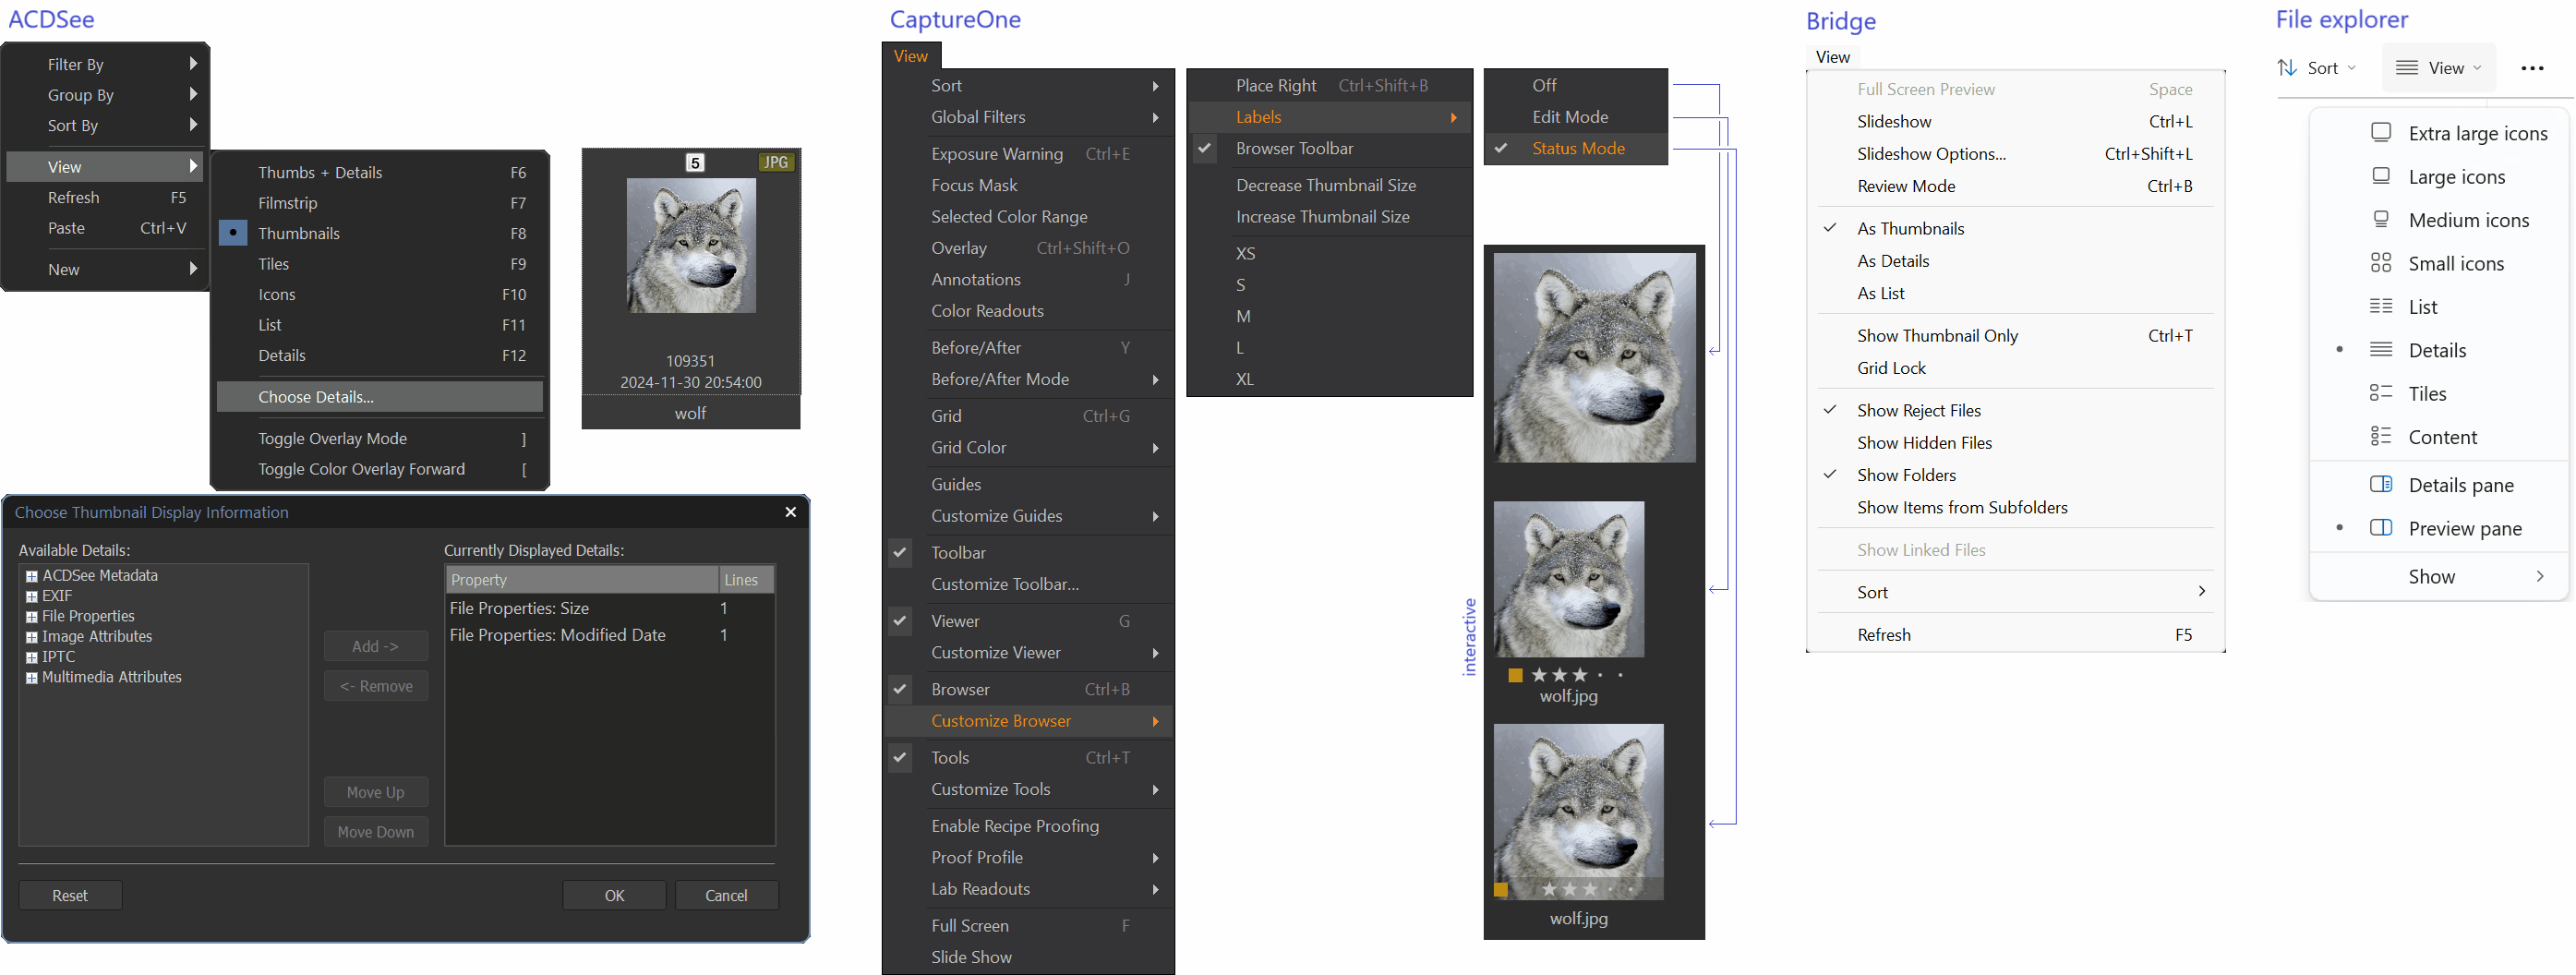Select the largest wolf thumbnail in CaptureOne
This screenshot has width=2576, height=975.
click(x=1595, y=357)
